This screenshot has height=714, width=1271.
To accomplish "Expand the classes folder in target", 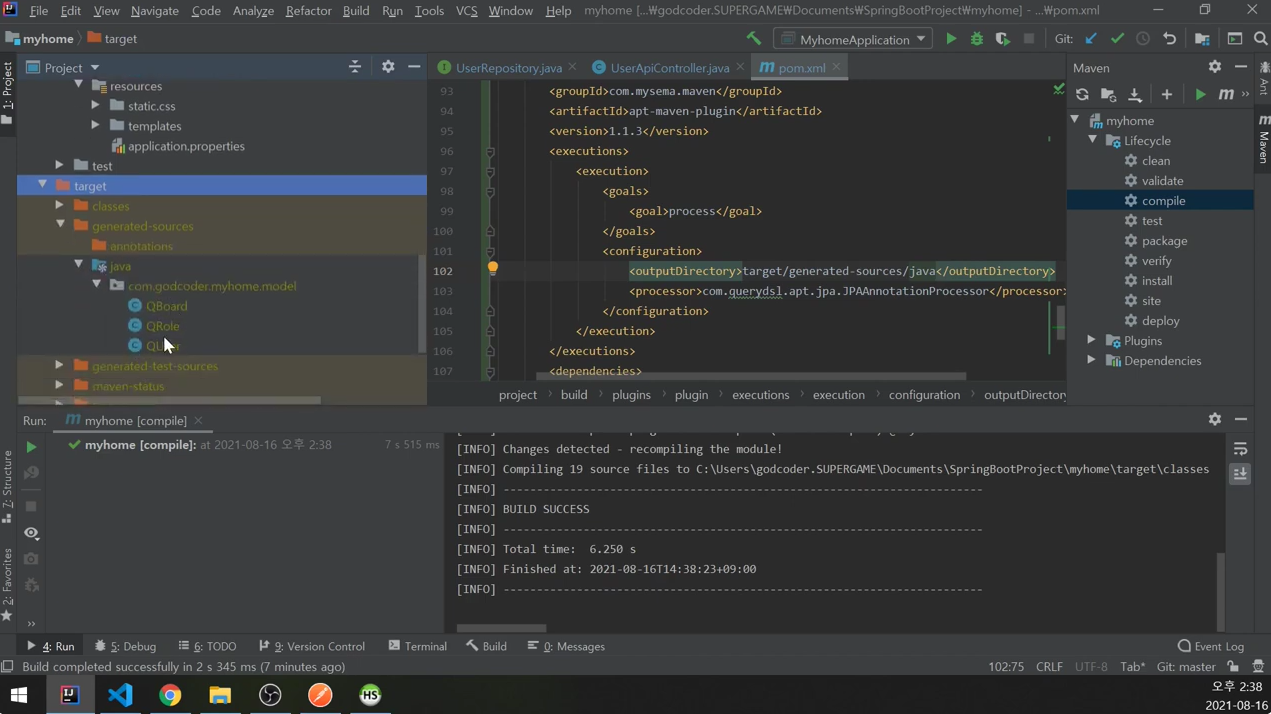I will pyautogui.click(x=60, y=206).
